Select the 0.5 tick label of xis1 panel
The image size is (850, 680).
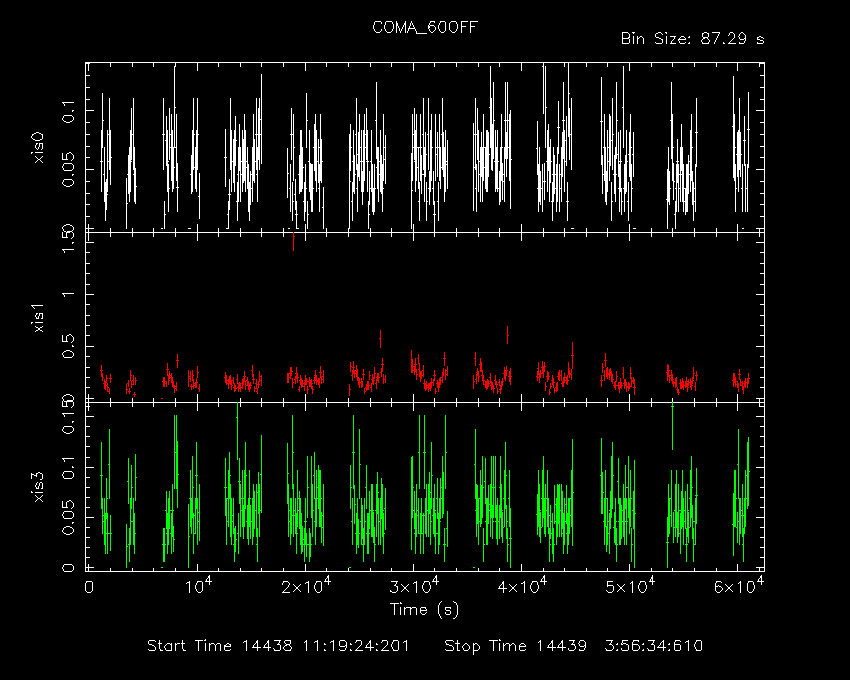(x=69, y=347)
